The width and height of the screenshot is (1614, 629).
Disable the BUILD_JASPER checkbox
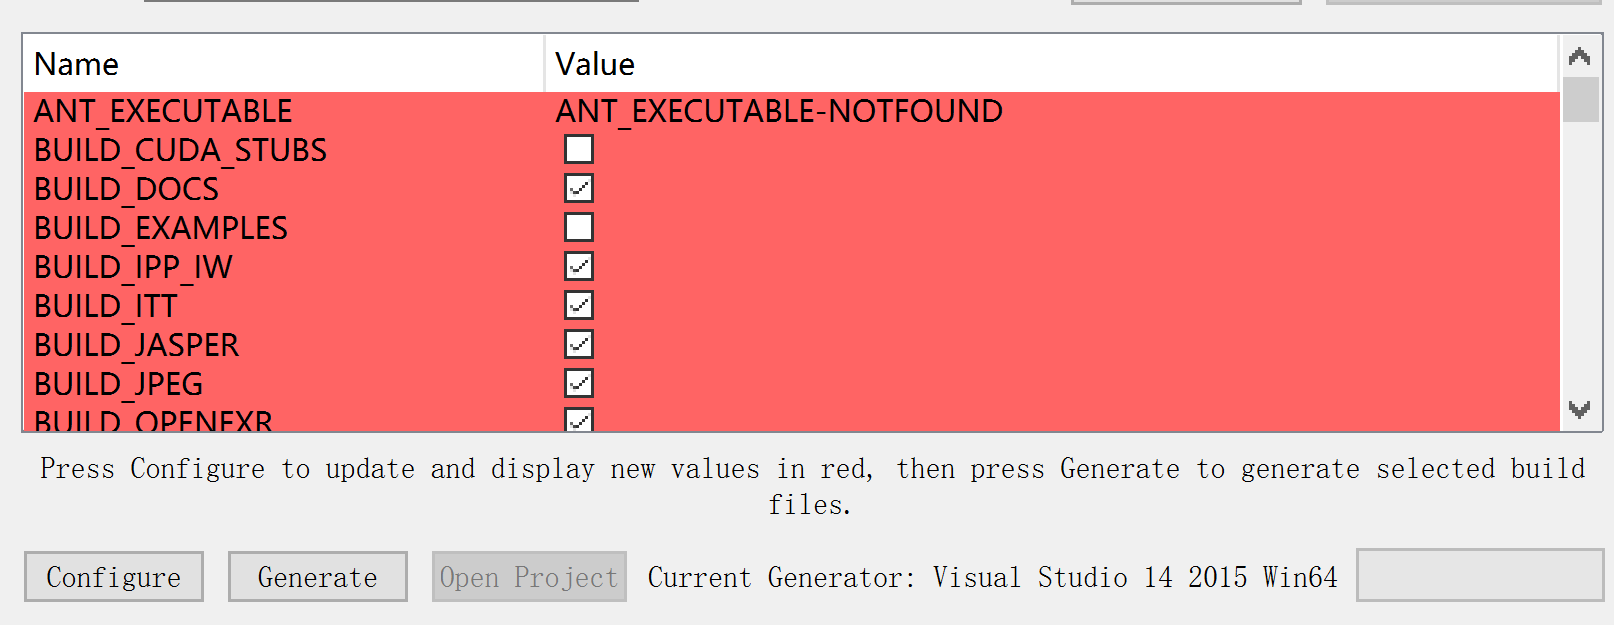pos(579,344)
